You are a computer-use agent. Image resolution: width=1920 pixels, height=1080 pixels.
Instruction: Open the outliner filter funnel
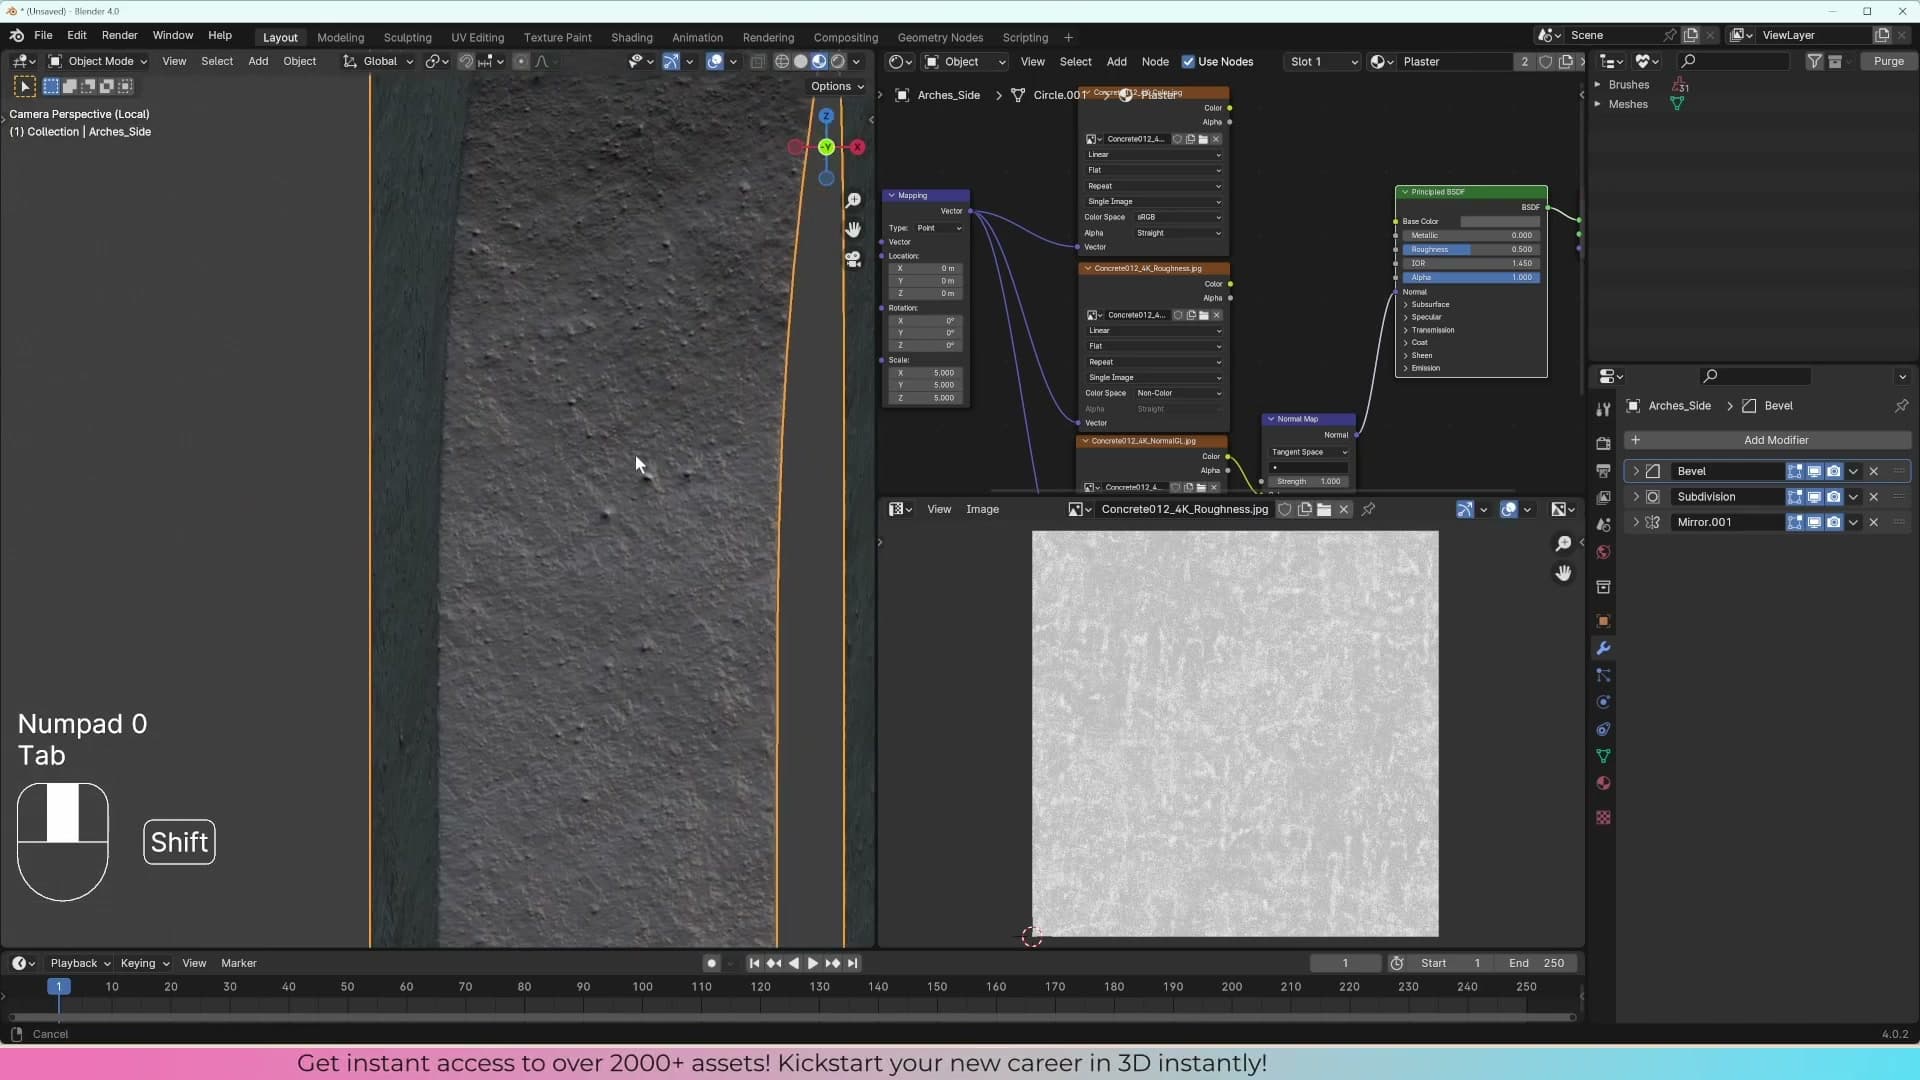tap(1814, 62)
